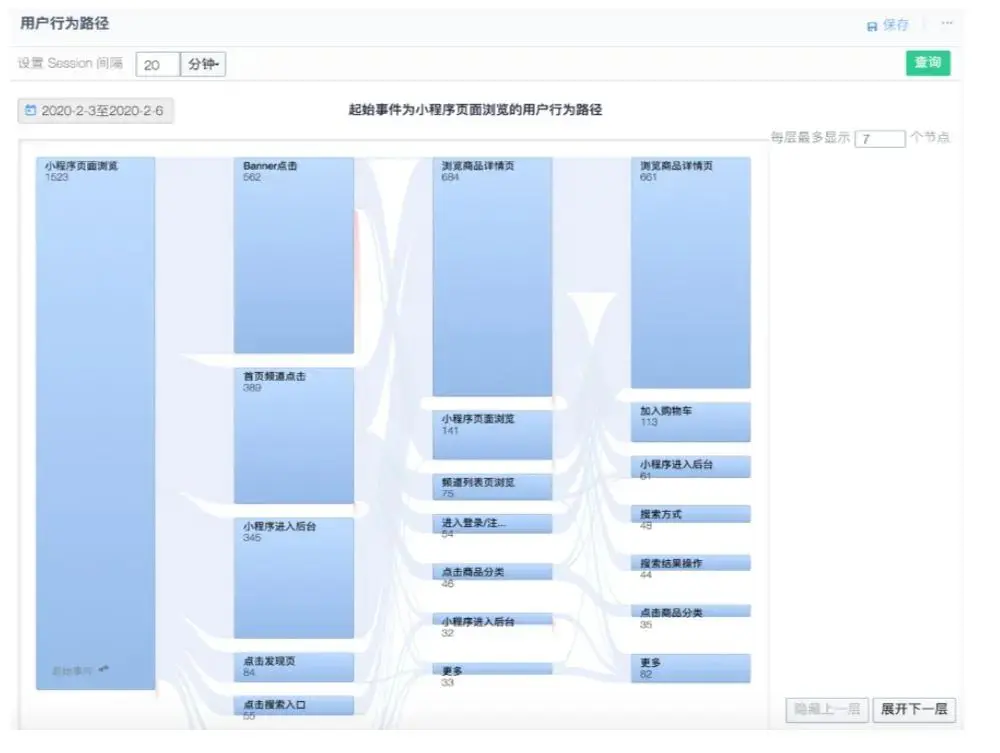
Task: Click the 设置 Session 间隔 label
Action: click(x=70, y=63)
